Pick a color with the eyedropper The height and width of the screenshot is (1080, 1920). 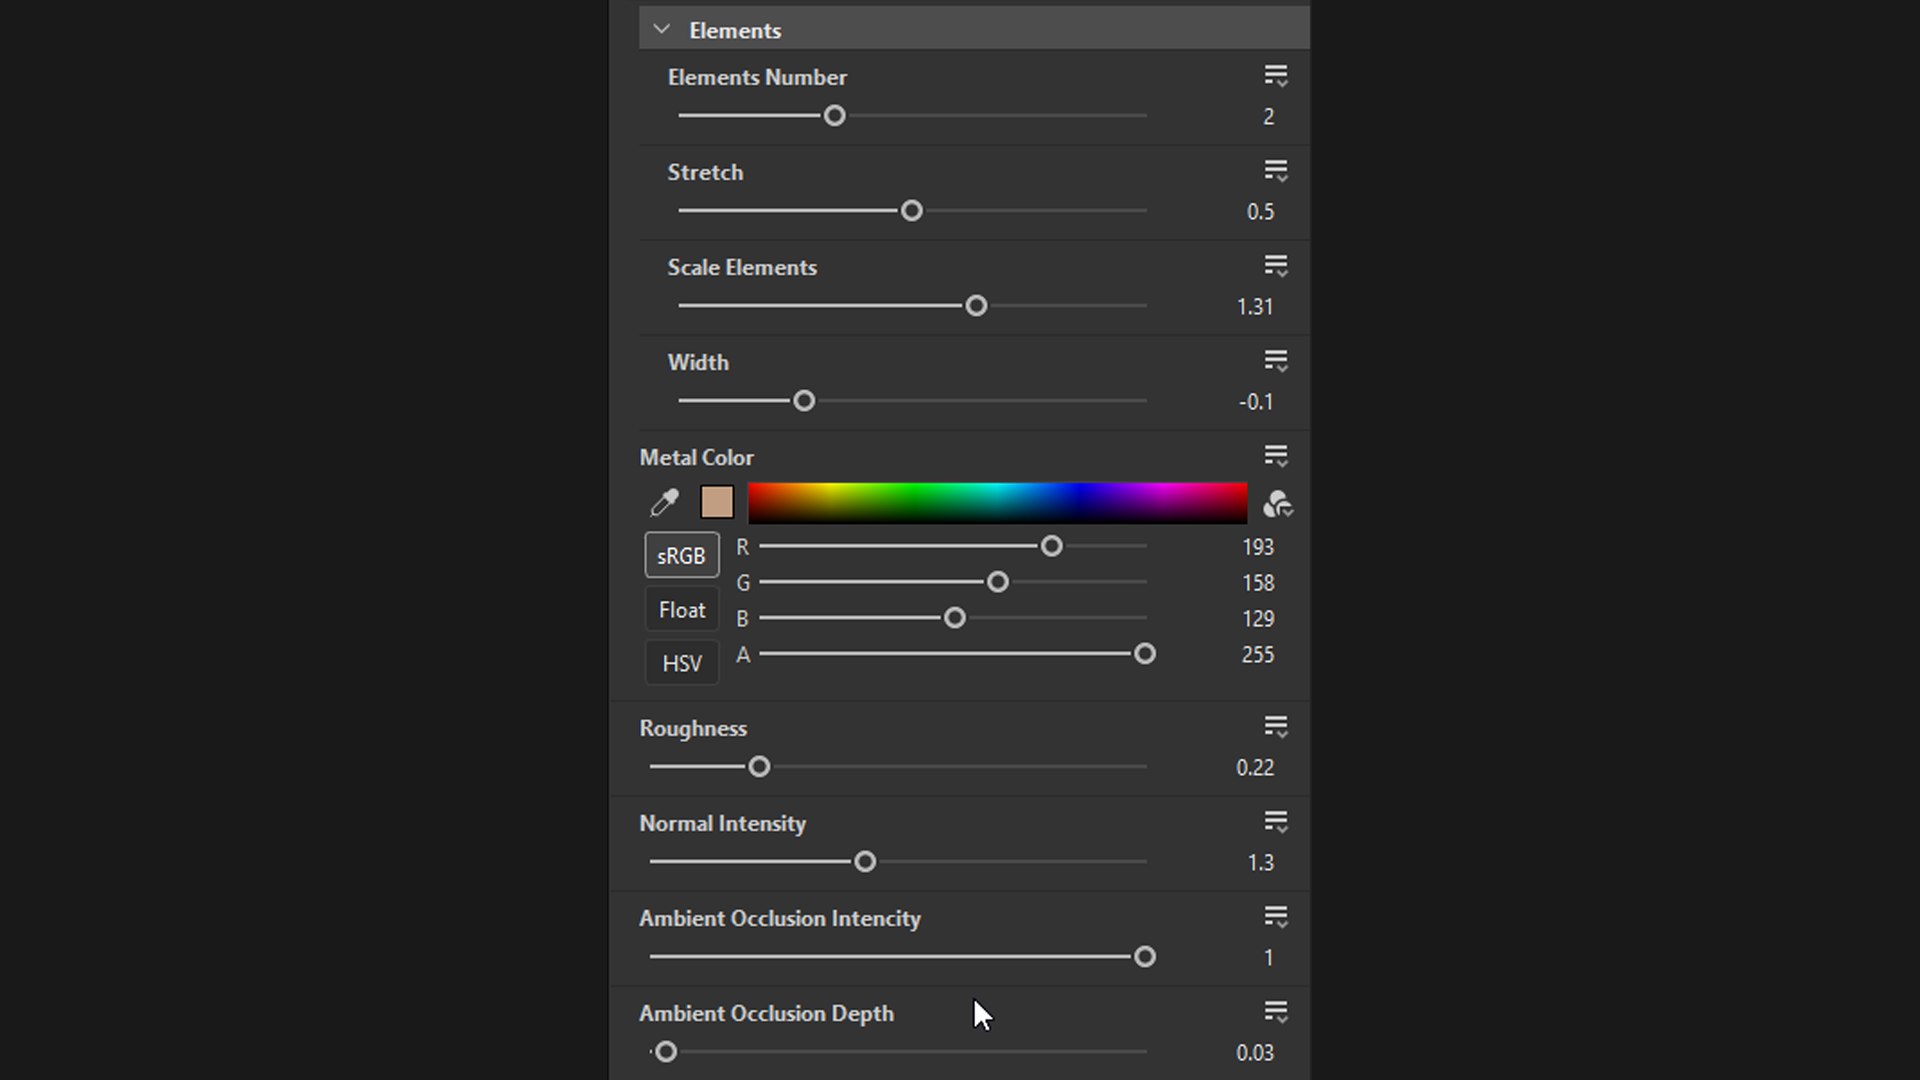(665, 502)
